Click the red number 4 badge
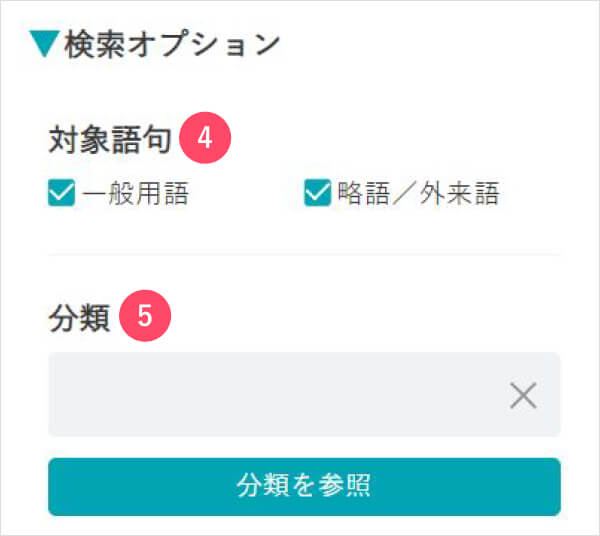Viewport: 600px width, 536px height. (x=205, y=138)
